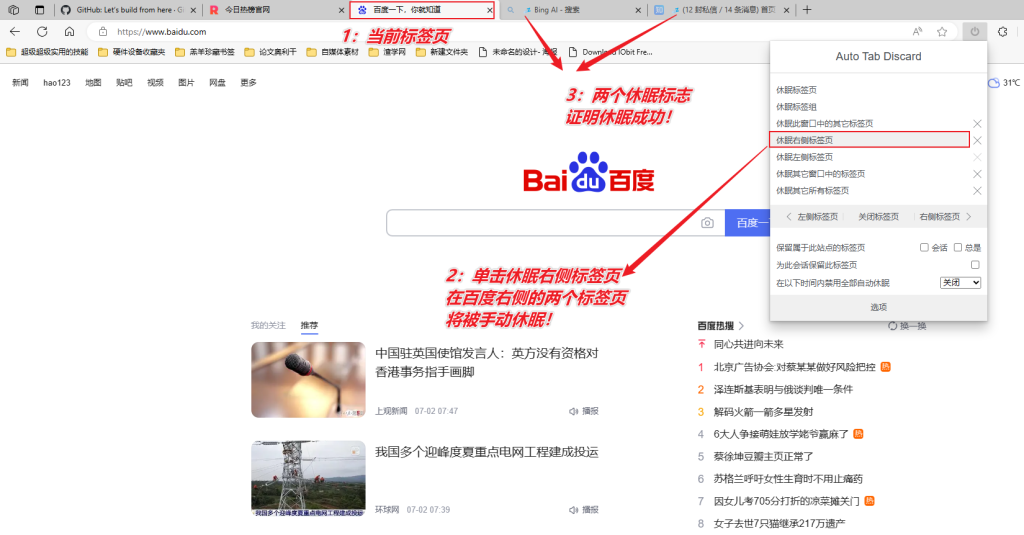Open hao123 link
1024x535 pixels.
click(x=57, y=82)
